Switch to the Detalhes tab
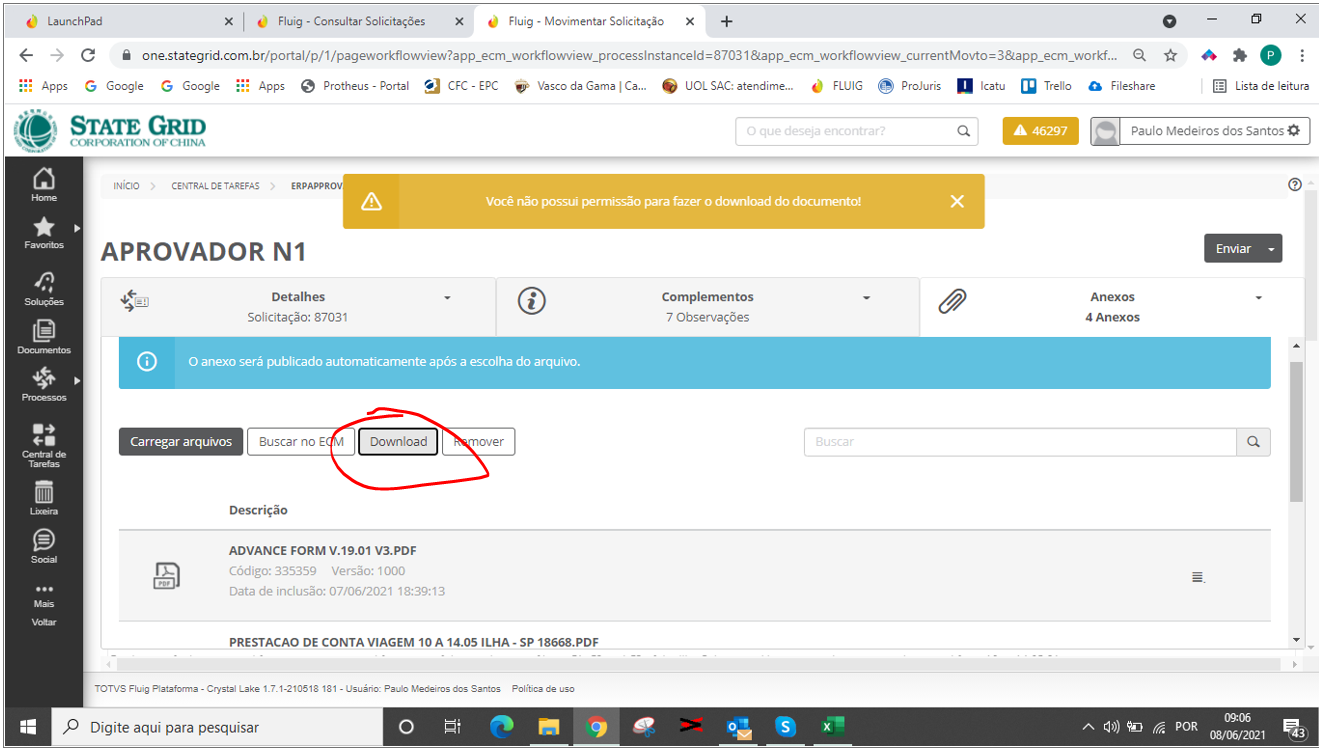 [298, 306]
